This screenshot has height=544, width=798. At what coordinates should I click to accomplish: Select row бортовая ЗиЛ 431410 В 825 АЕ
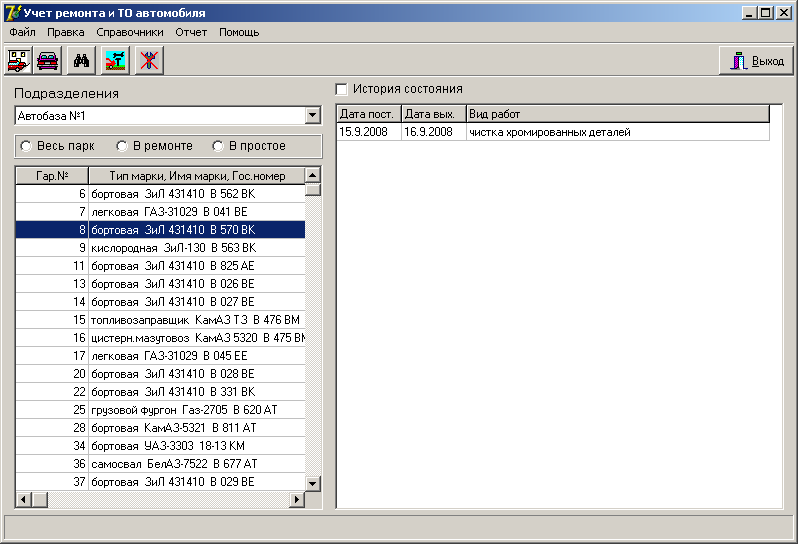(x=160, y=266)
